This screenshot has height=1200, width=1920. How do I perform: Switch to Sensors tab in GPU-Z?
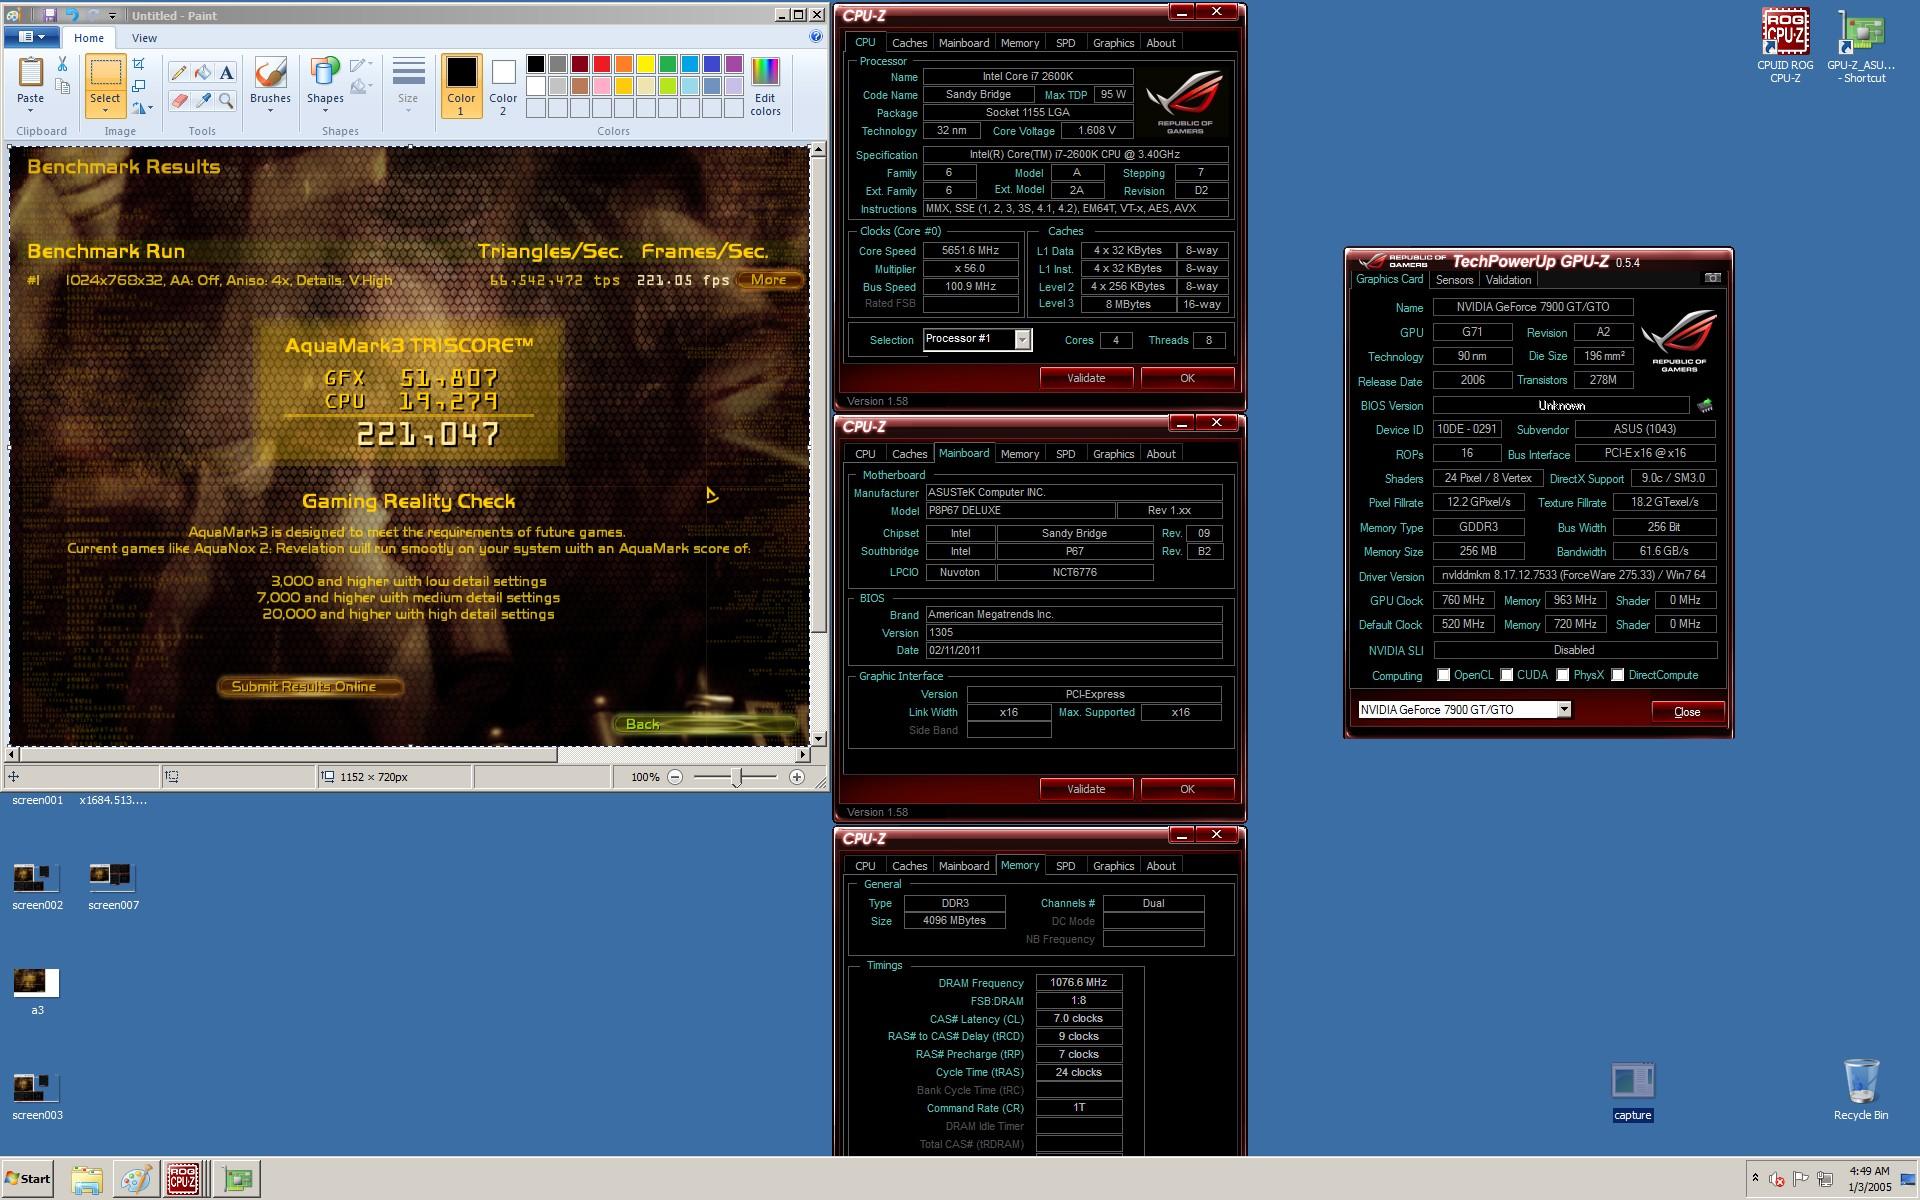(1454, 280)
